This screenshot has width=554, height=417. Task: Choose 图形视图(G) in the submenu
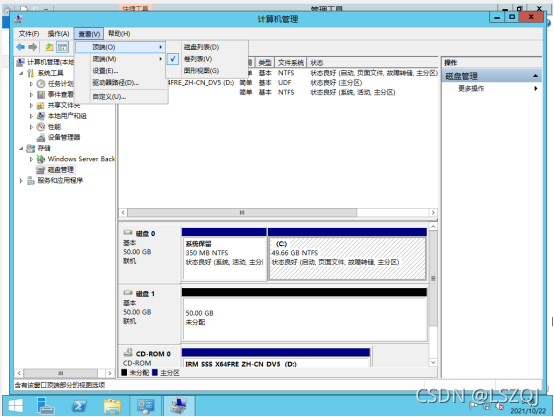[x=207, y=71]
